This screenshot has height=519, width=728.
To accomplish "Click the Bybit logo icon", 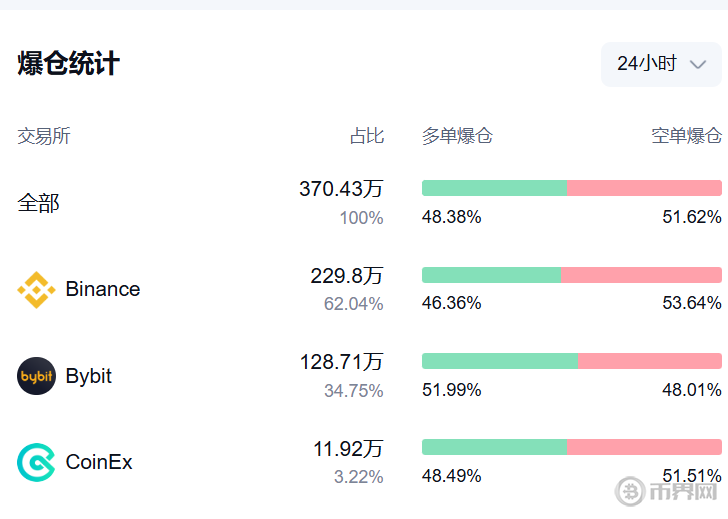I will [37, 376].
